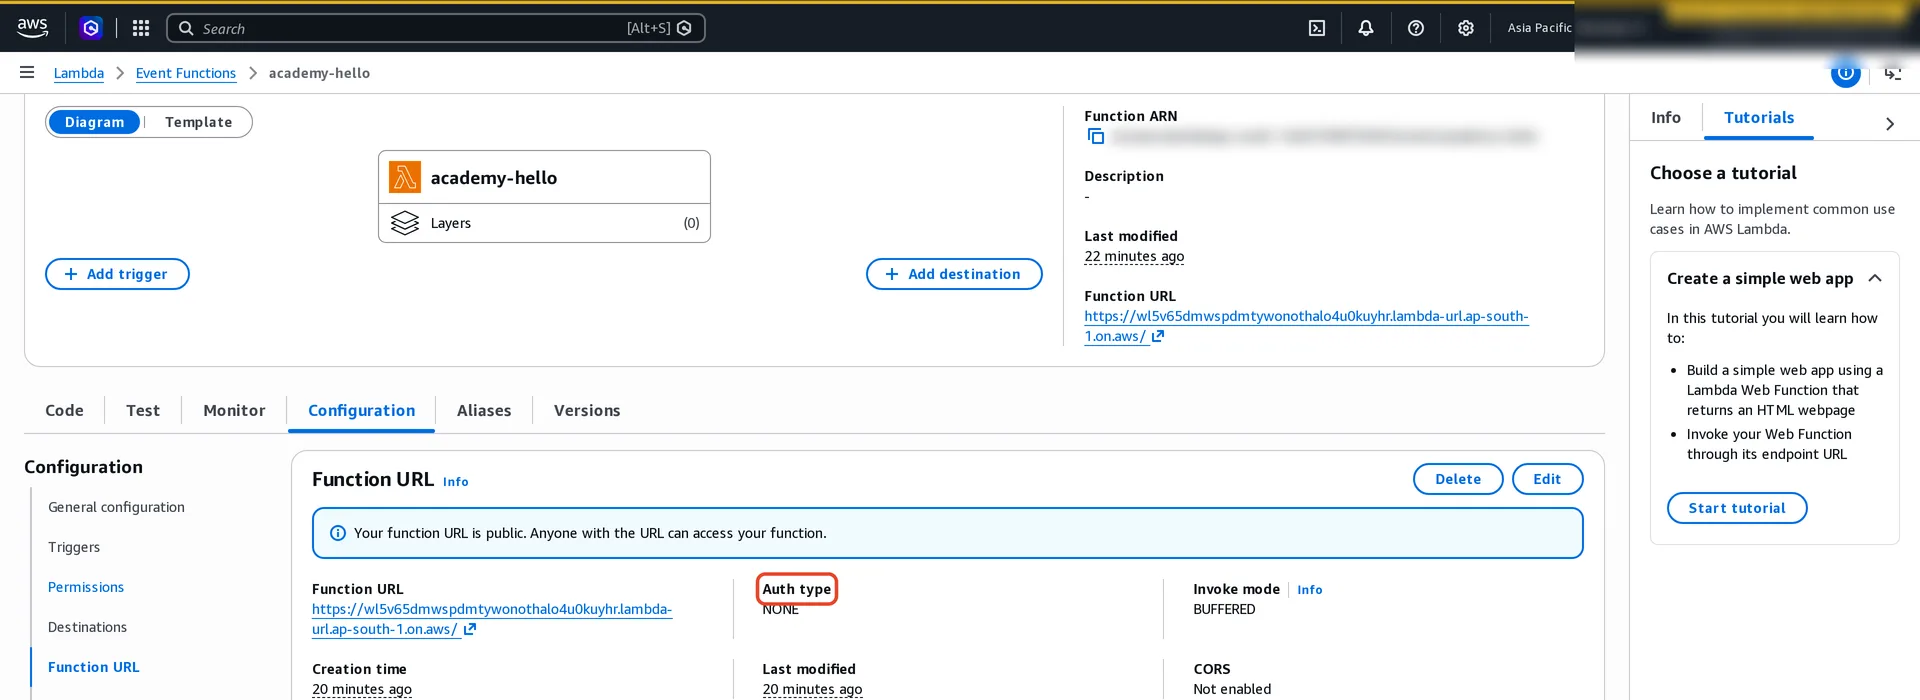
Task: Collapse the help panel with chevron arrow
Action: (1890, 124)
